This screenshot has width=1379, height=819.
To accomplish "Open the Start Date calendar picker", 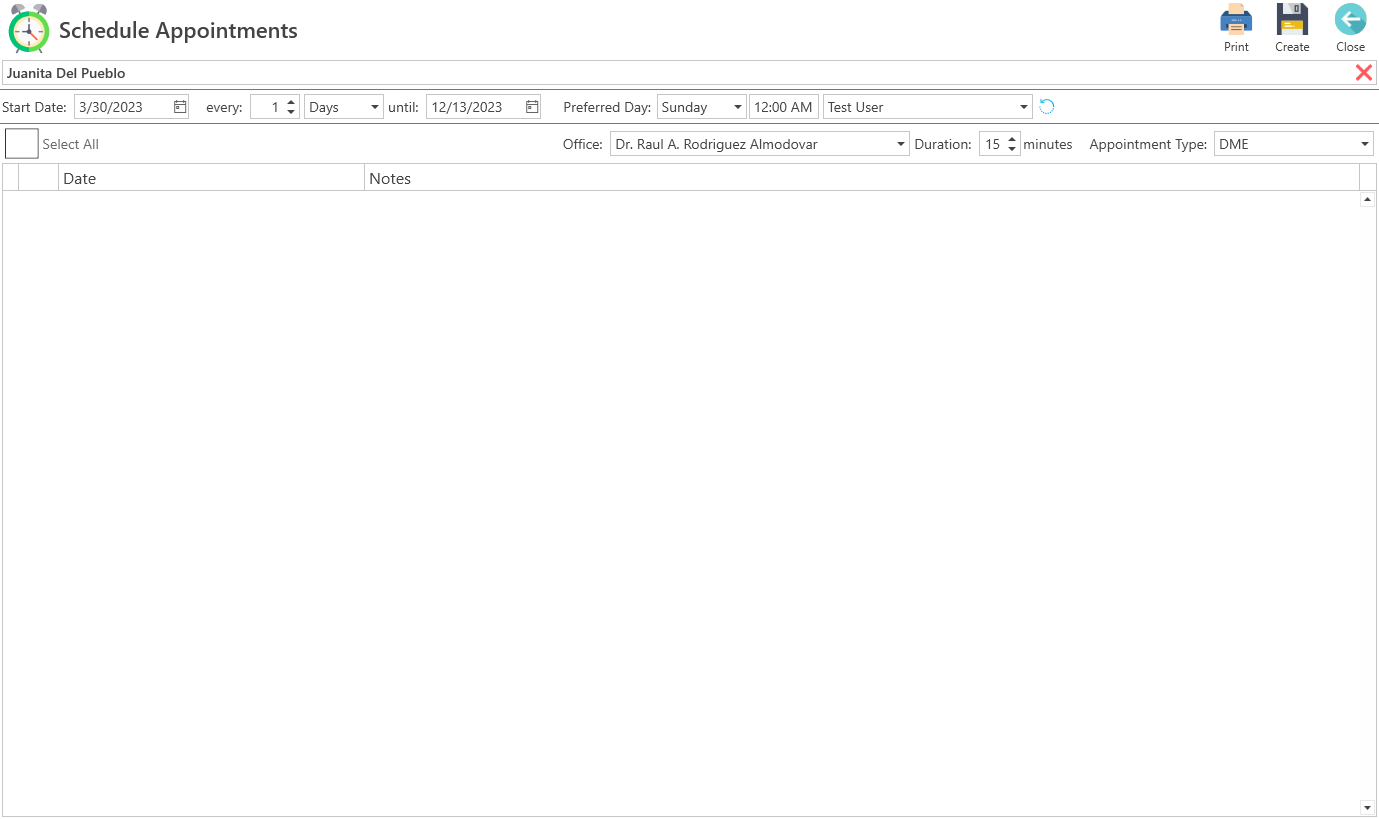I will pyautogui.click(x=180, y=107).
